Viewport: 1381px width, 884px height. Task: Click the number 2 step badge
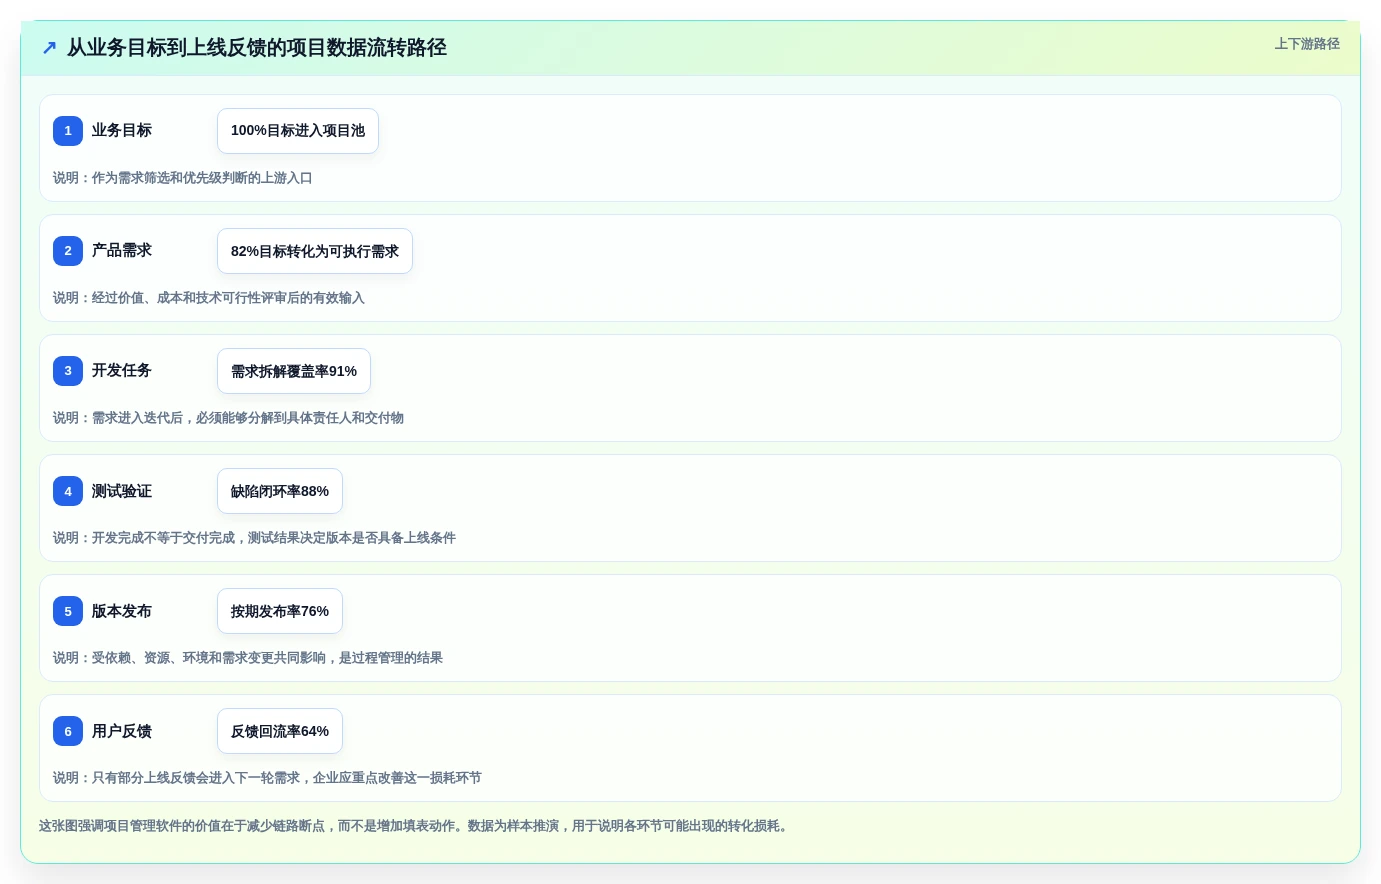pos(68,251)
